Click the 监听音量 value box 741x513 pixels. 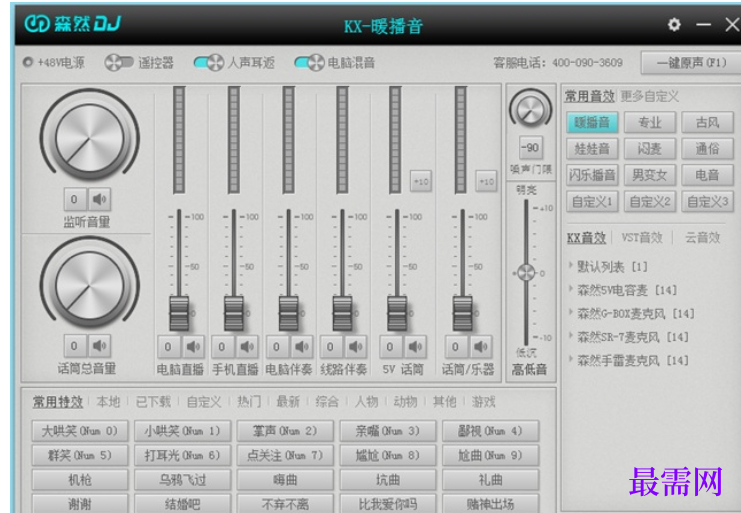[75, 199]
